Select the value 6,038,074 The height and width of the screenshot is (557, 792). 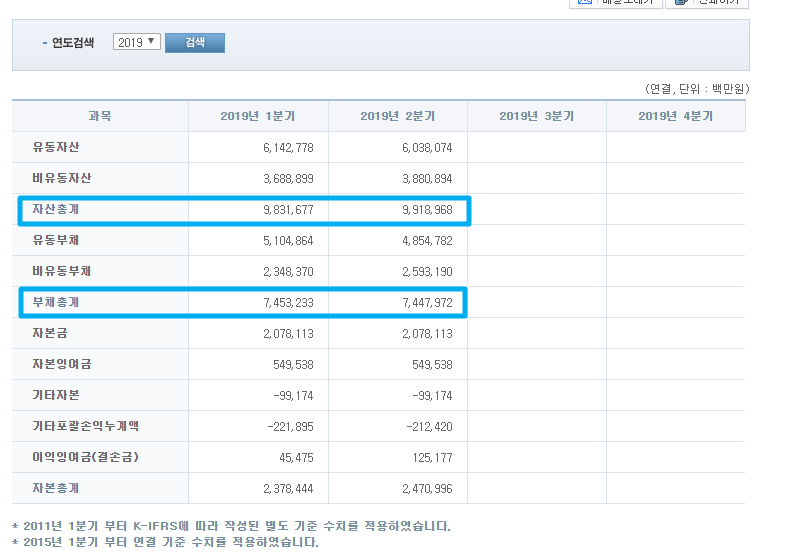(x=427, y=148)
